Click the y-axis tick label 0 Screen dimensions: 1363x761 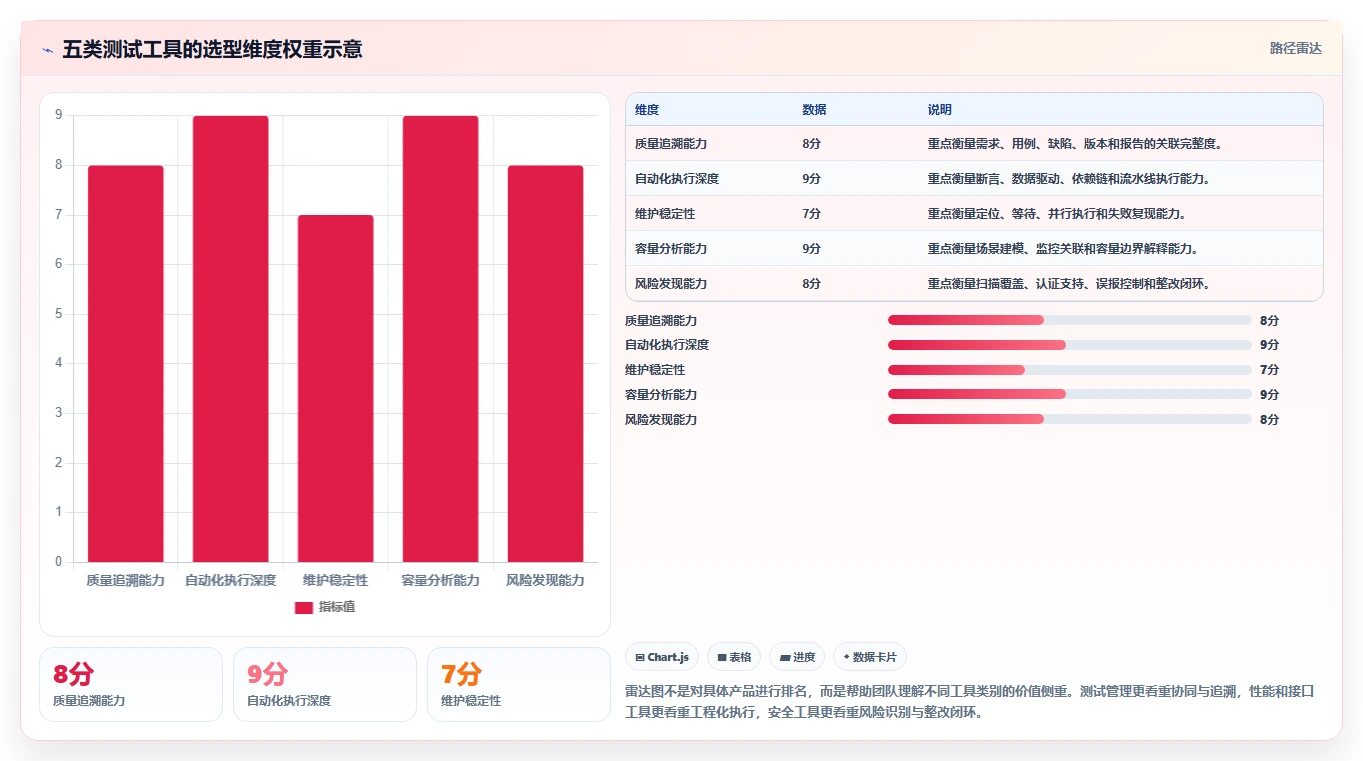point(59,562)
